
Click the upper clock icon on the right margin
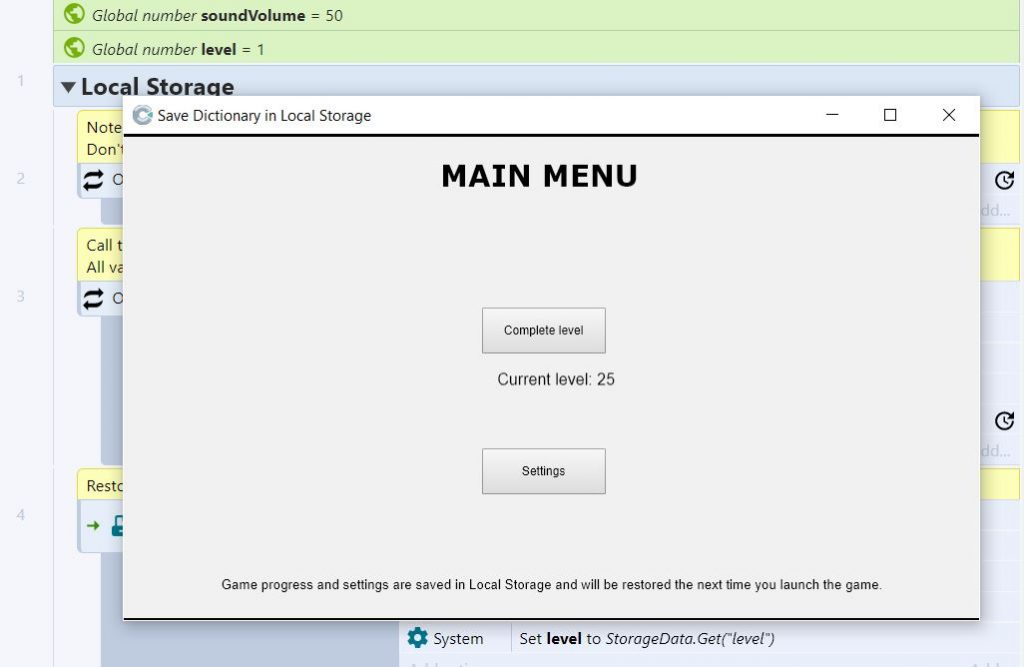pyautogui.click(x=1006, y=180)
